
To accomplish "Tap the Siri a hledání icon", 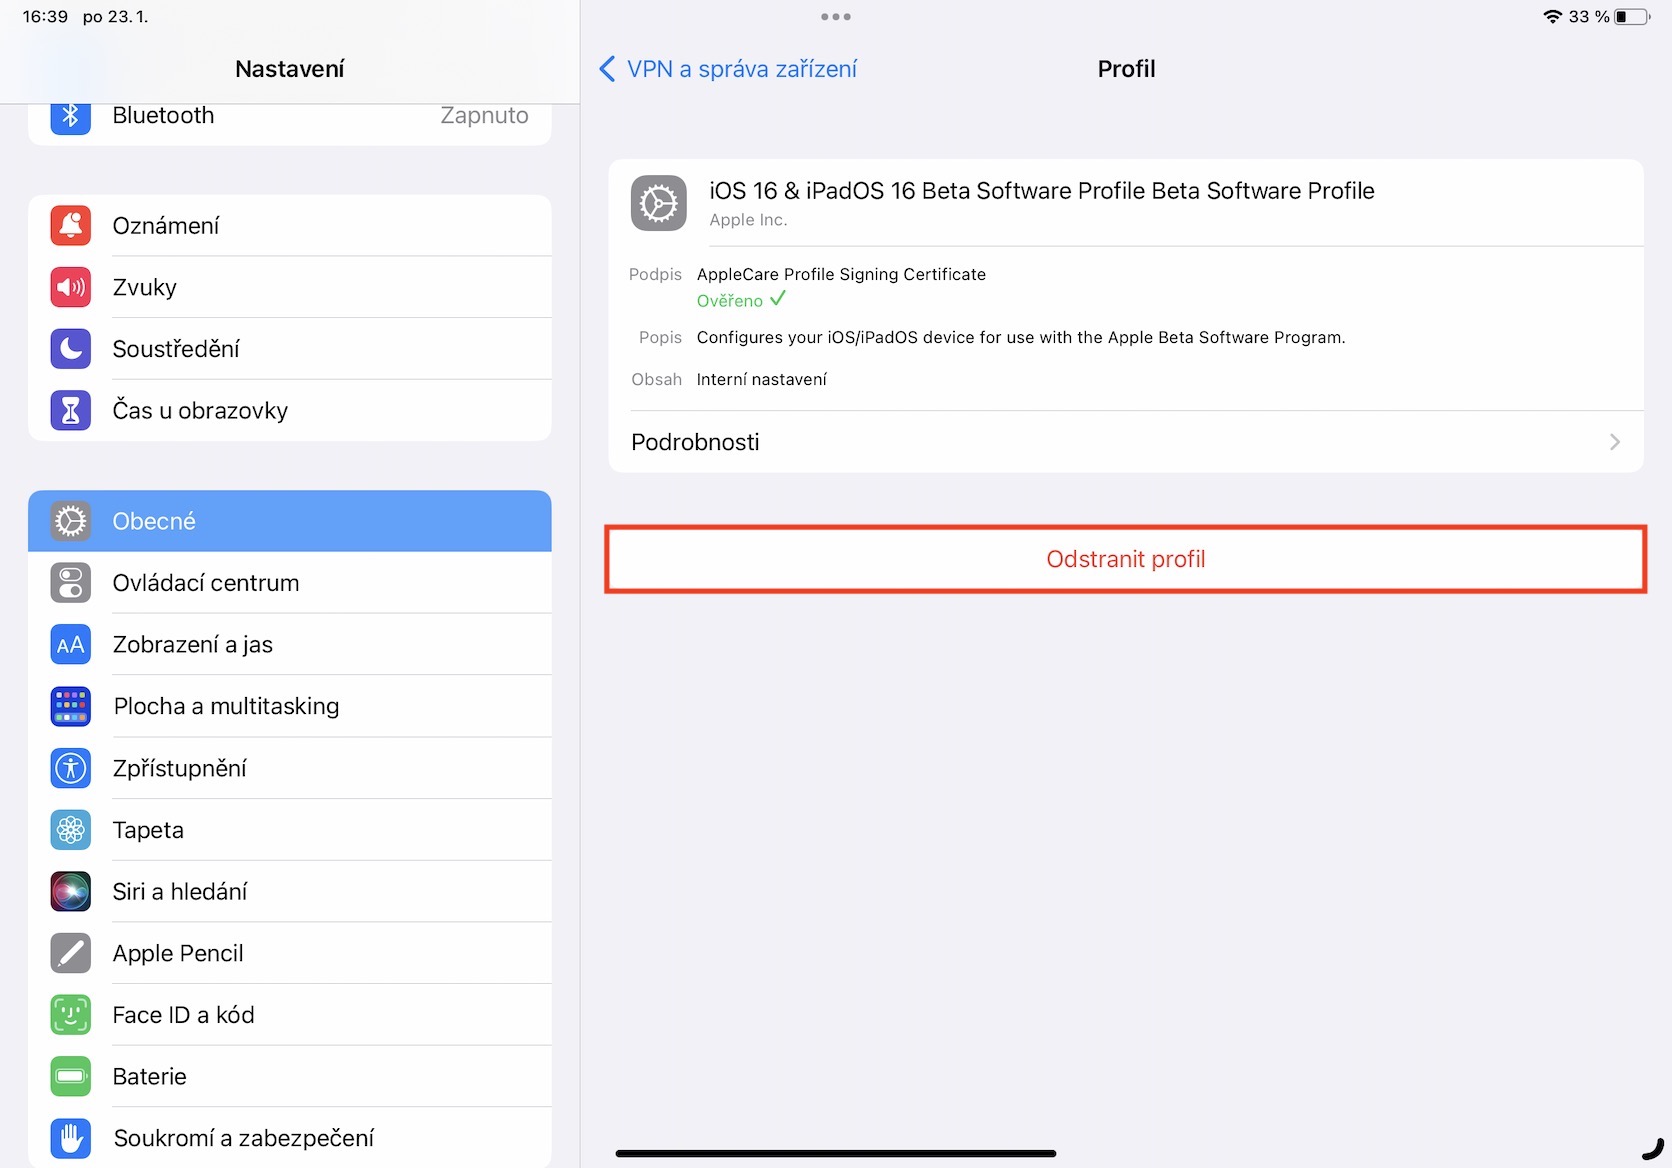I will click(x=71, y=891).
